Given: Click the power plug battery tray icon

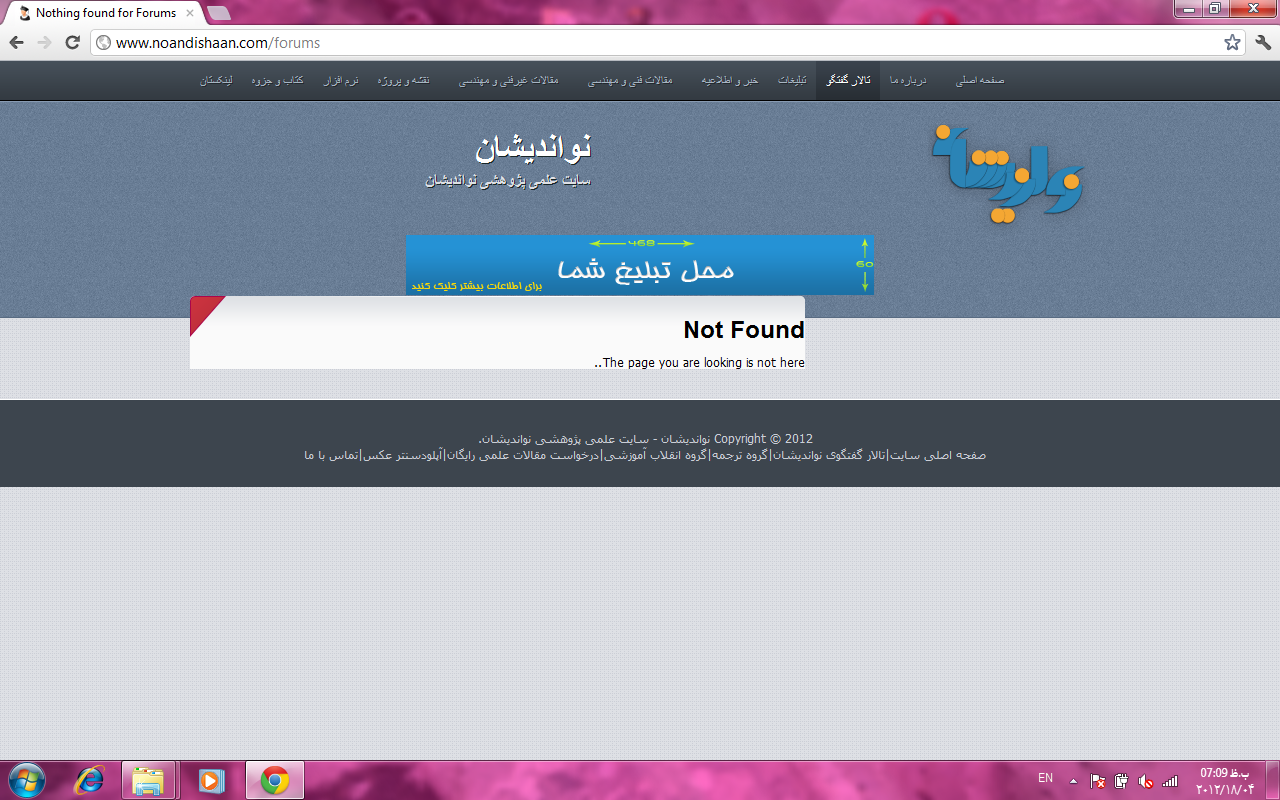Looking at the screenshot, I should click(1121, 781).
